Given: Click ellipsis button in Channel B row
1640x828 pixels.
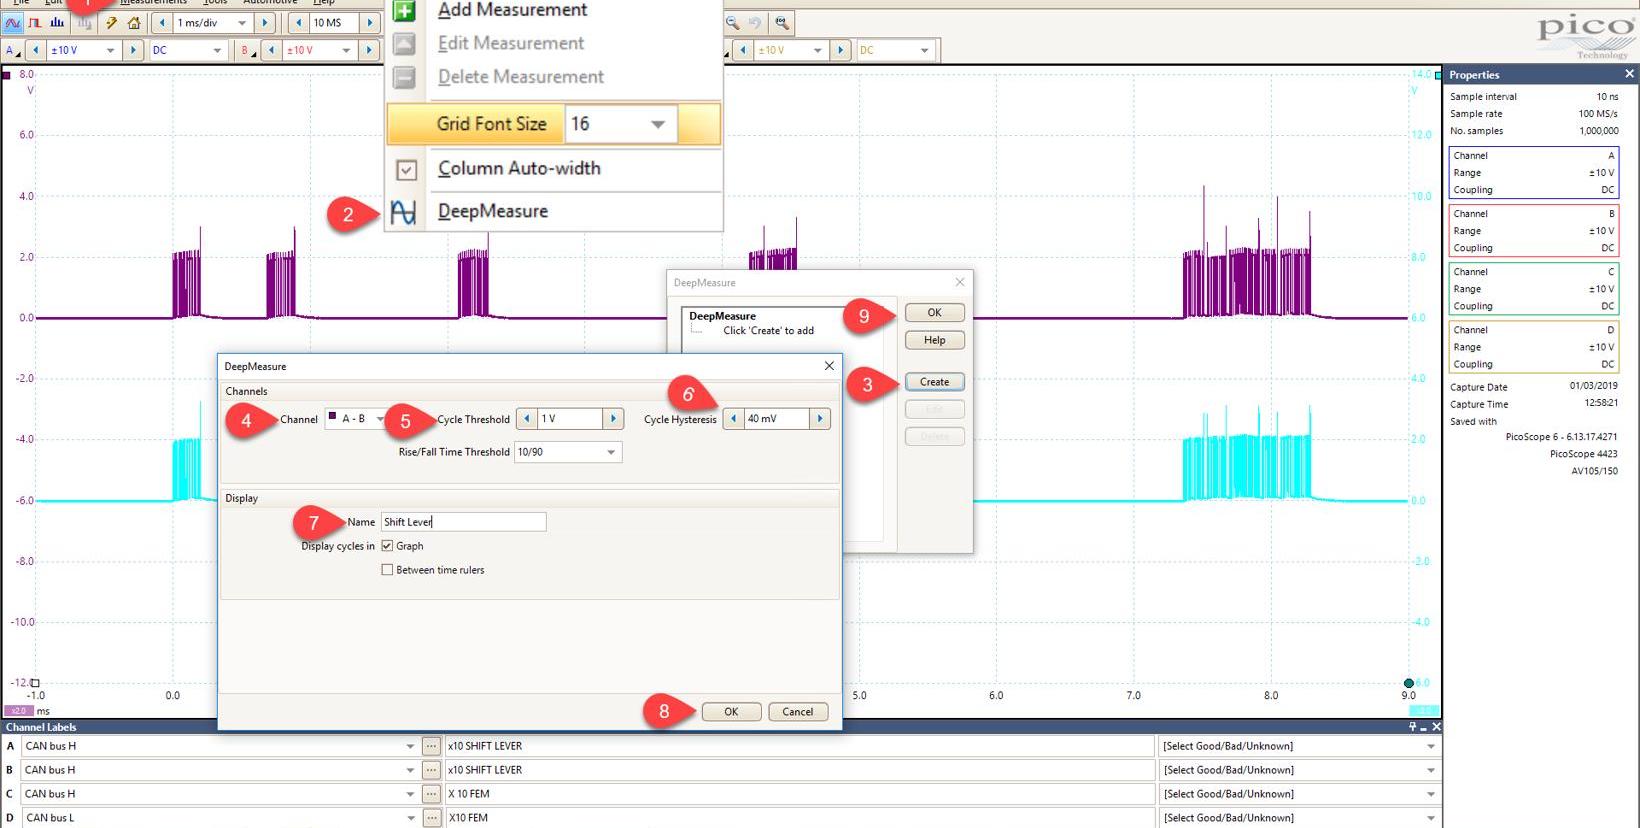Looking at the screenshot, I should point(431,770).
